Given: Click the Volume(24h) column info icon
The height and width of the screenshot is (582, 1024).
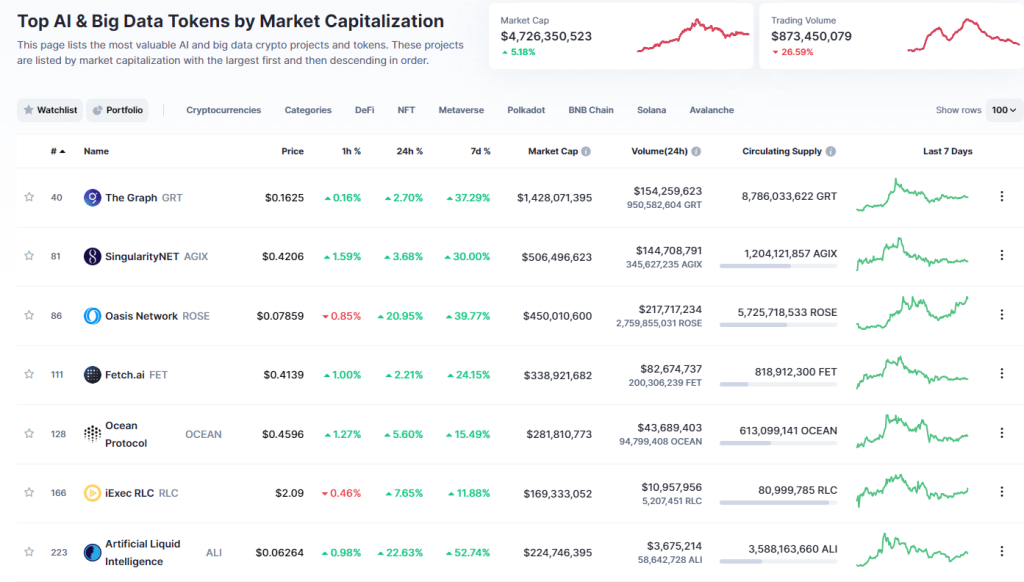Looking at the screenshot, I should click(697, 151).
